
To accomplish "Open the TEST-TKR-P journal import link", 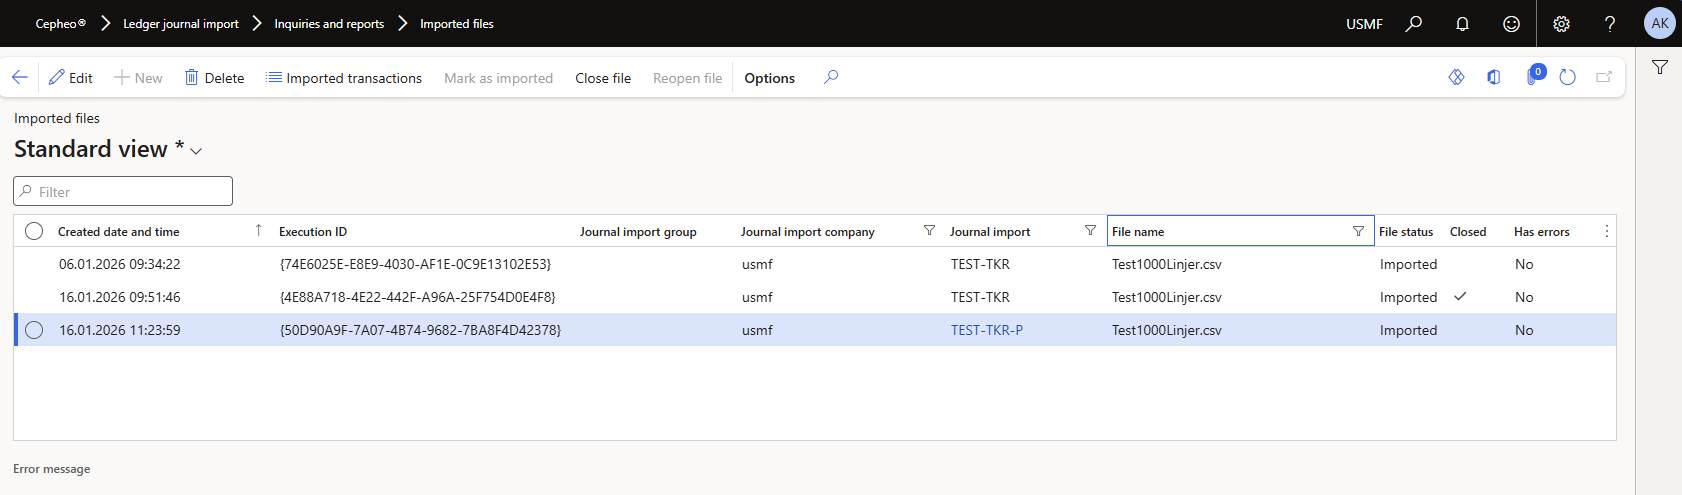I will coord(986,330).
